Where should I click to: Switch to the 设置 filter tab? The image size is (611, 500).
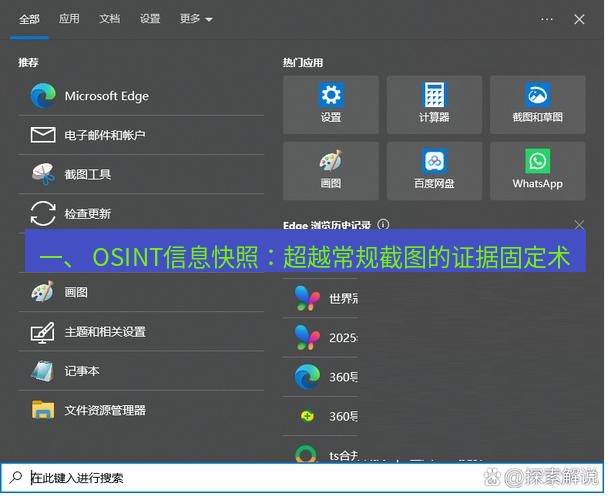(150, 18)
